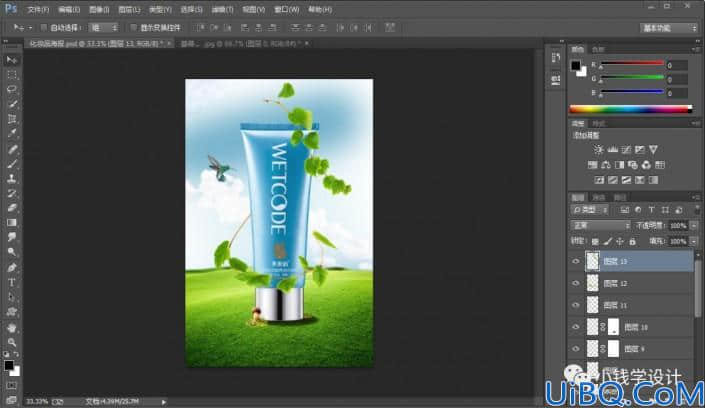Image resolution: width=705 pixels, height=408 pixels.
Task: Open the layer filter type dropdown
Action: 590,210
